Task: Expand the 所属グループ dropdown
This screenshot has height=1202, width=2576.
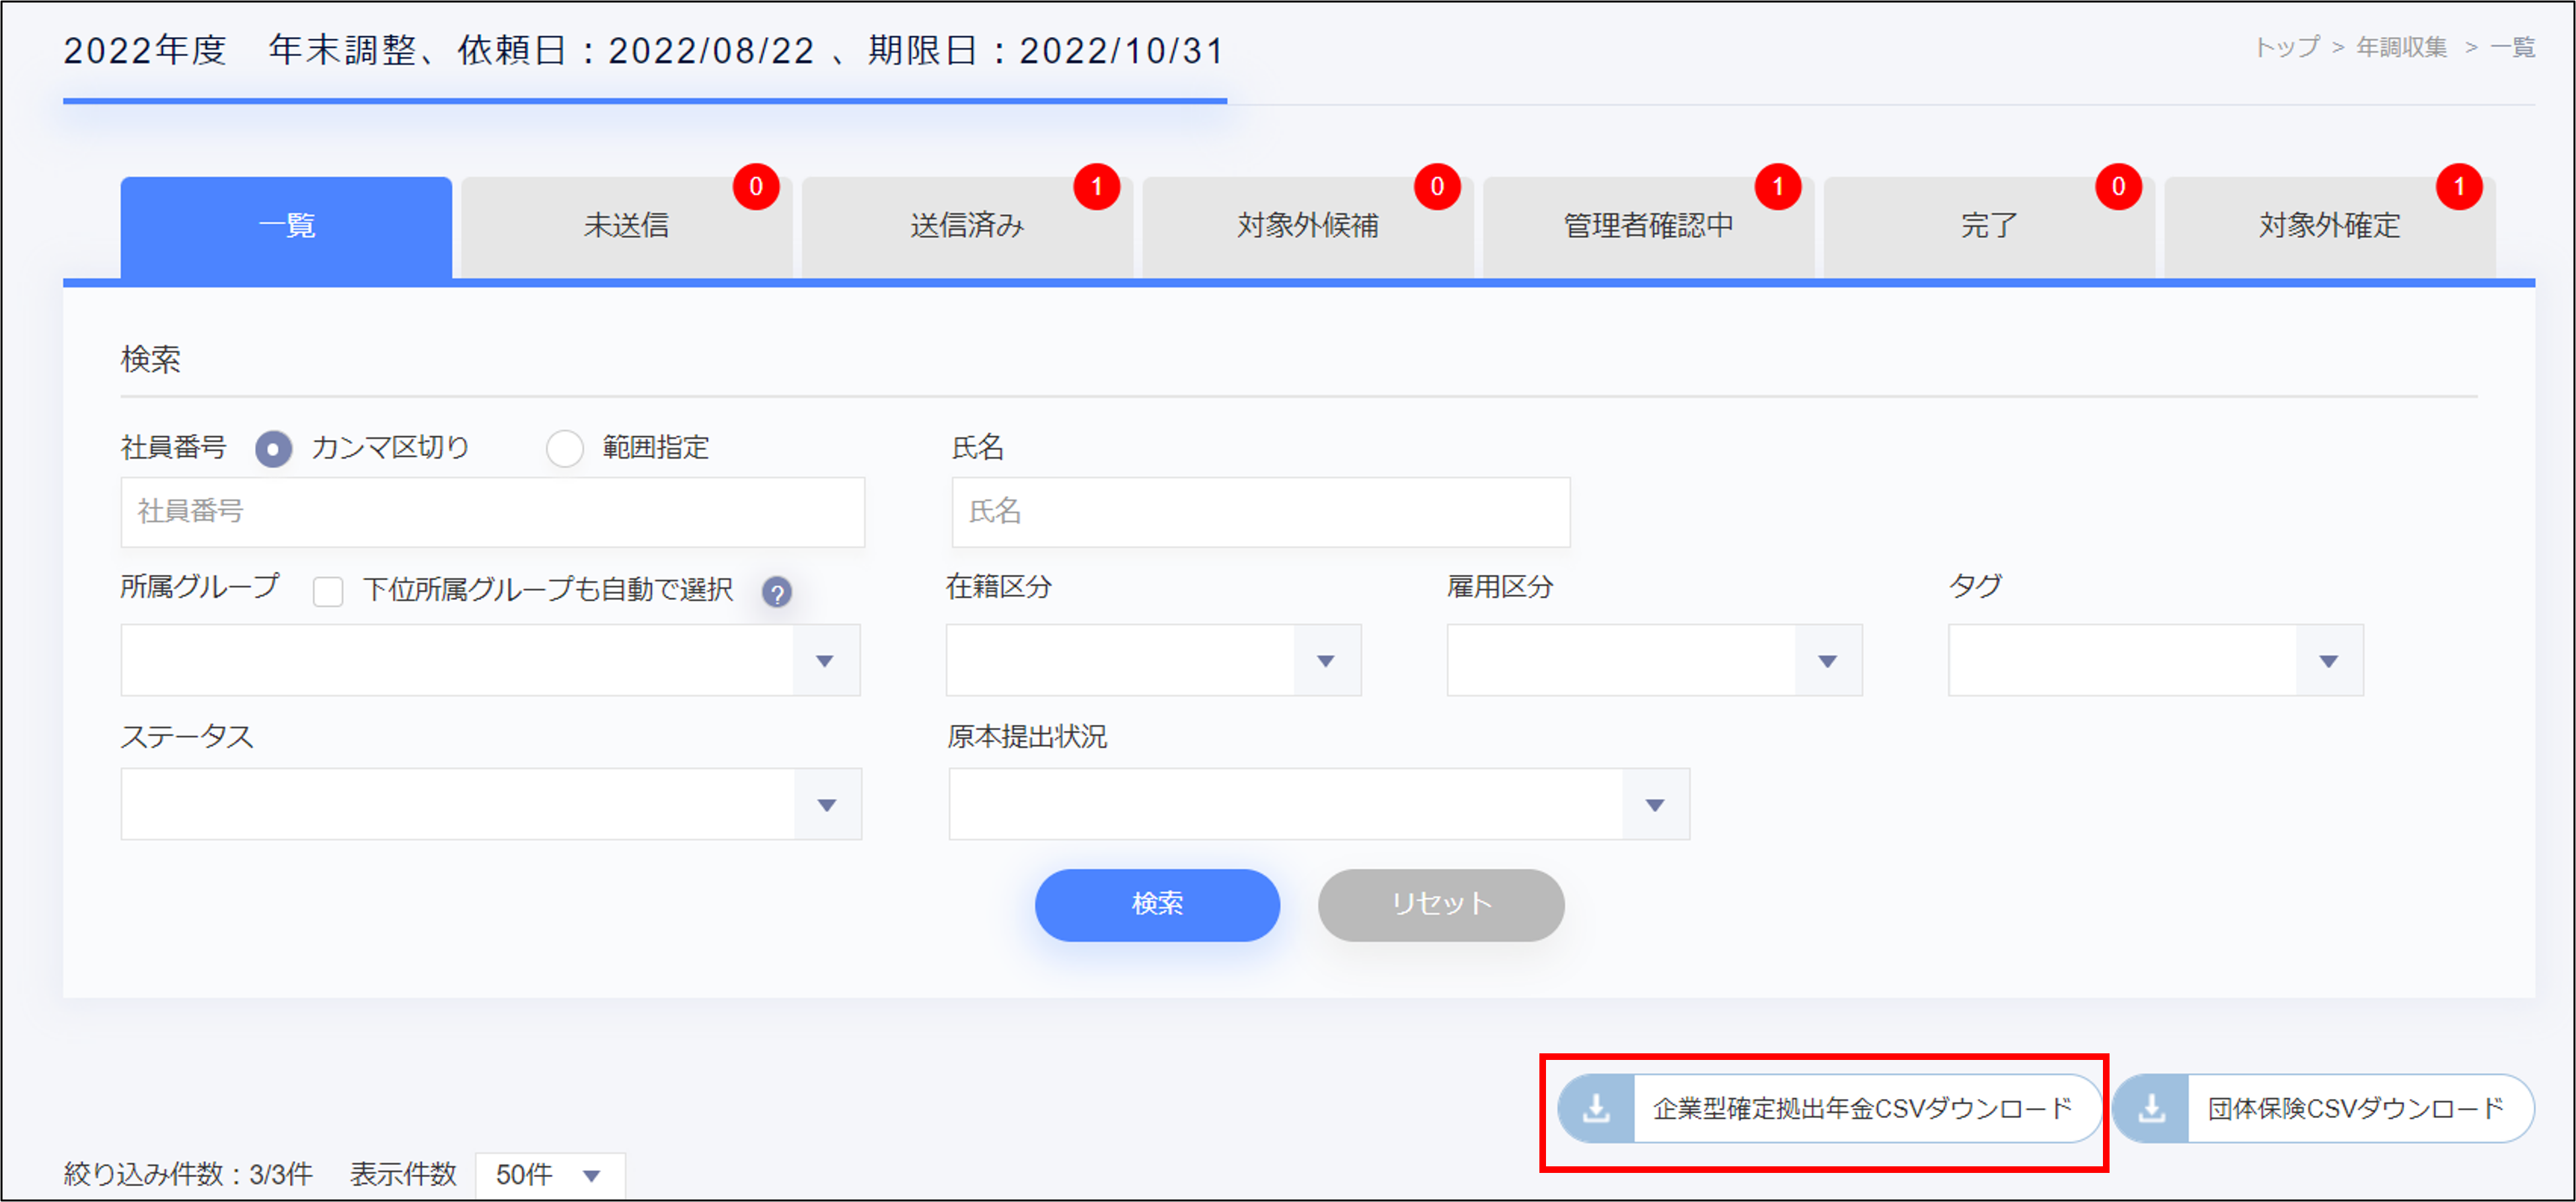Action: (x=825, y=661)
